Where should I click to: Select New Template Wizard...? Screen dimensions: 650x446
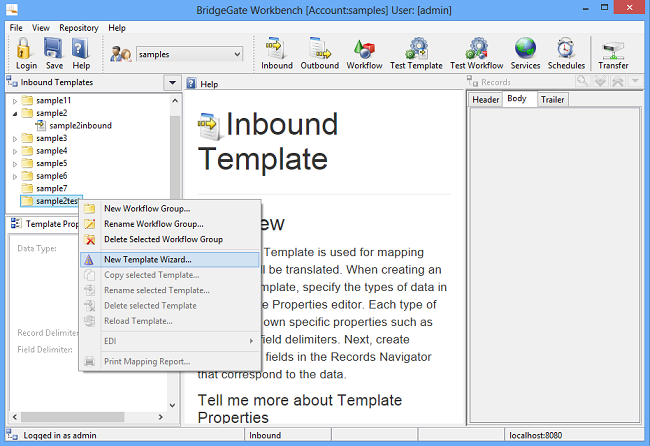coord(170,259)
